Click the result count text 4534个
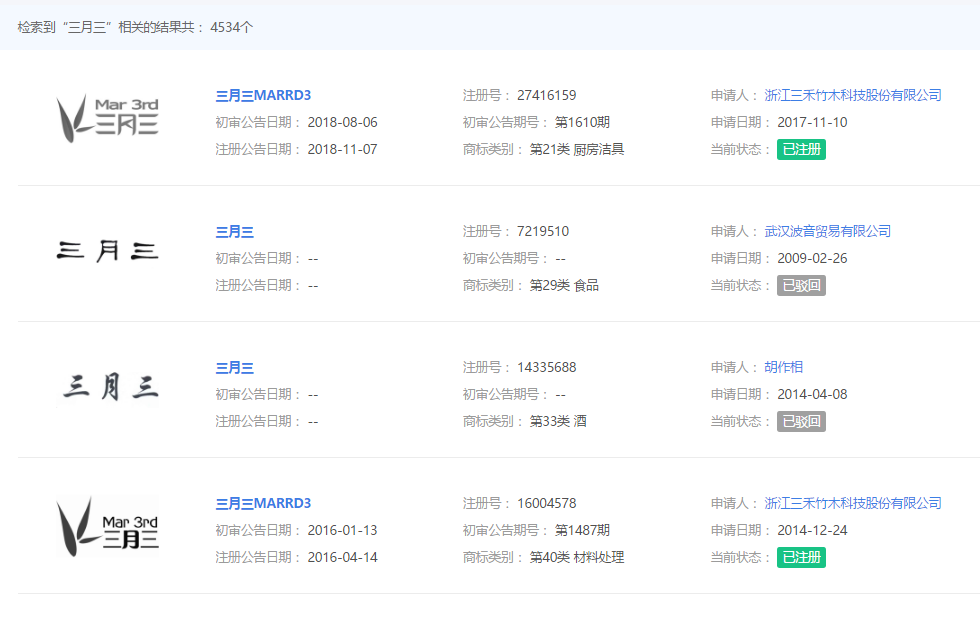The width and height of the screenshot is (980, 622). click(231, 28)
